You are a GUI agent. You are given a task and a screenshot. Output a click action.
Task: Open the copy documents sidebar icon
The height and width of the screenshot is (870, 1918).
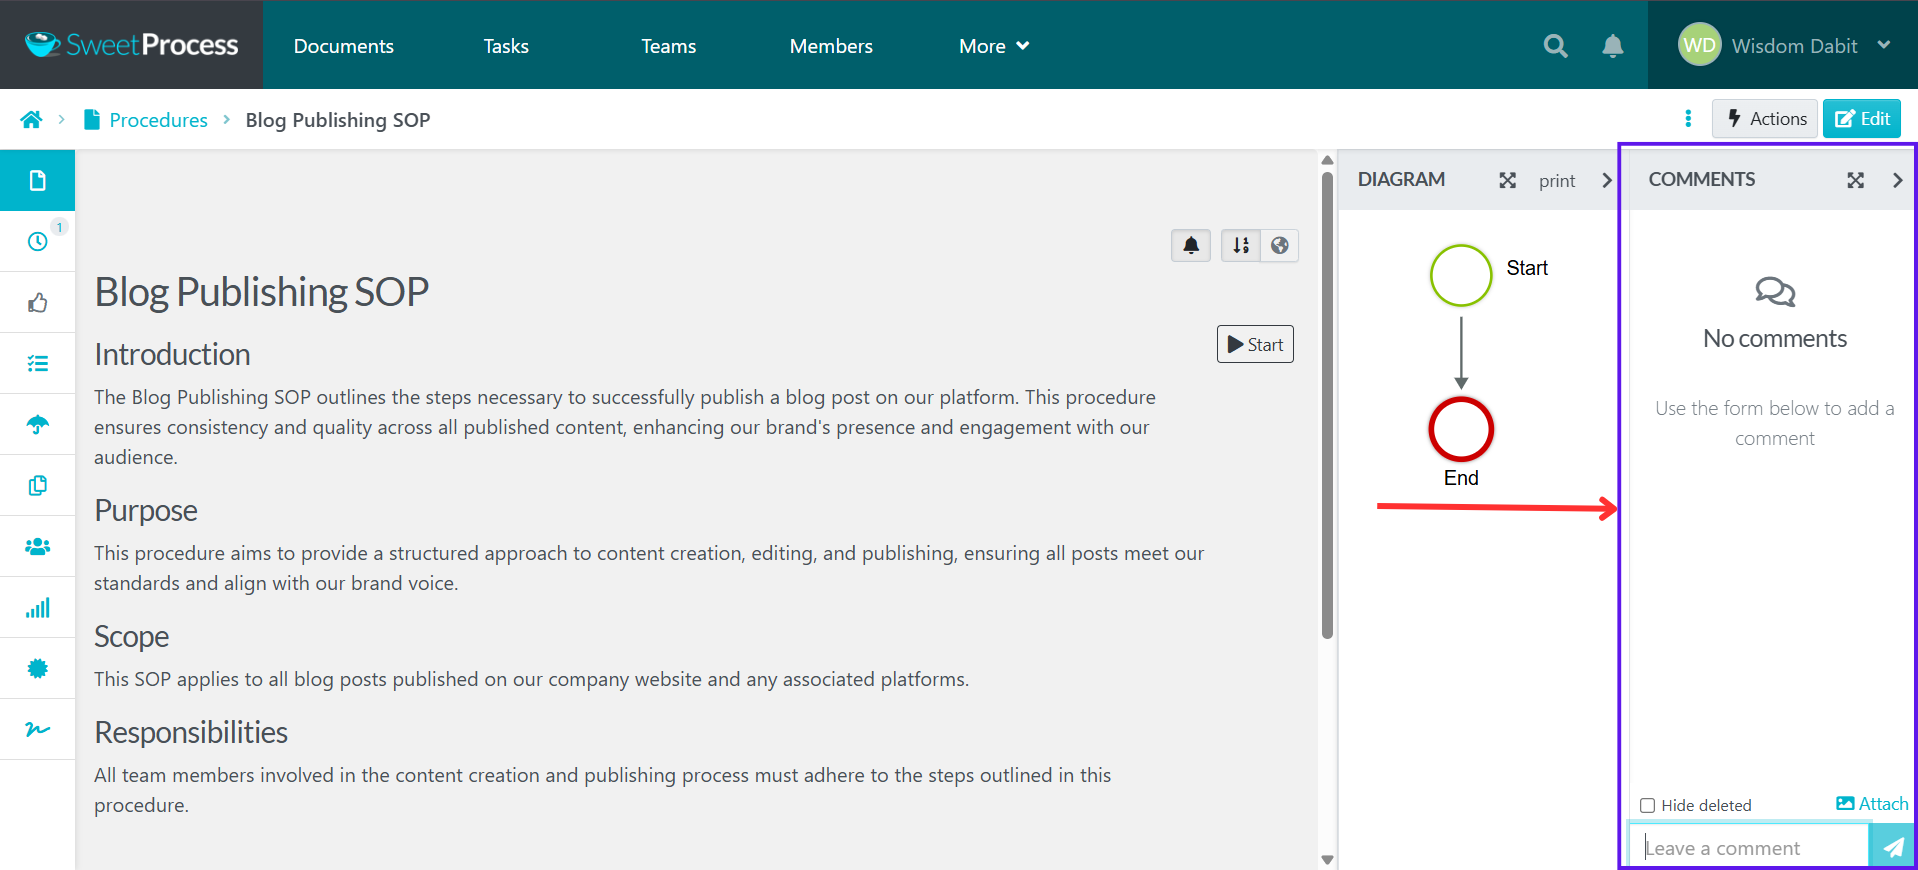pyautogui.click(x=37, y=486)
